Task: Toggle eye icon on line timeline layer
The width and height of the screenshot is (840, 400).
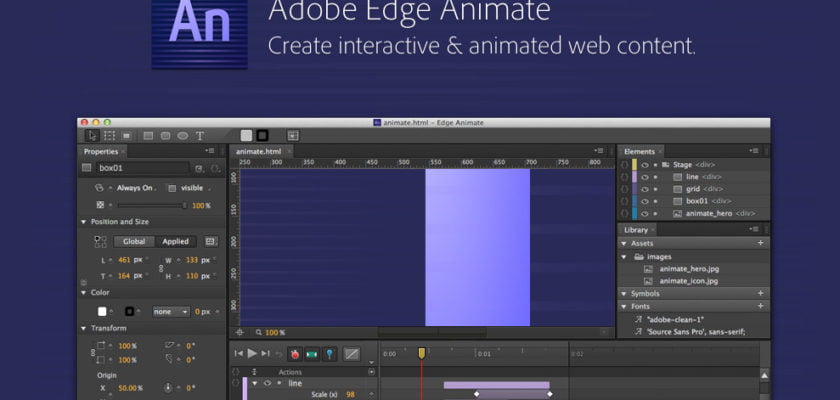Action: tap(266, 383)
